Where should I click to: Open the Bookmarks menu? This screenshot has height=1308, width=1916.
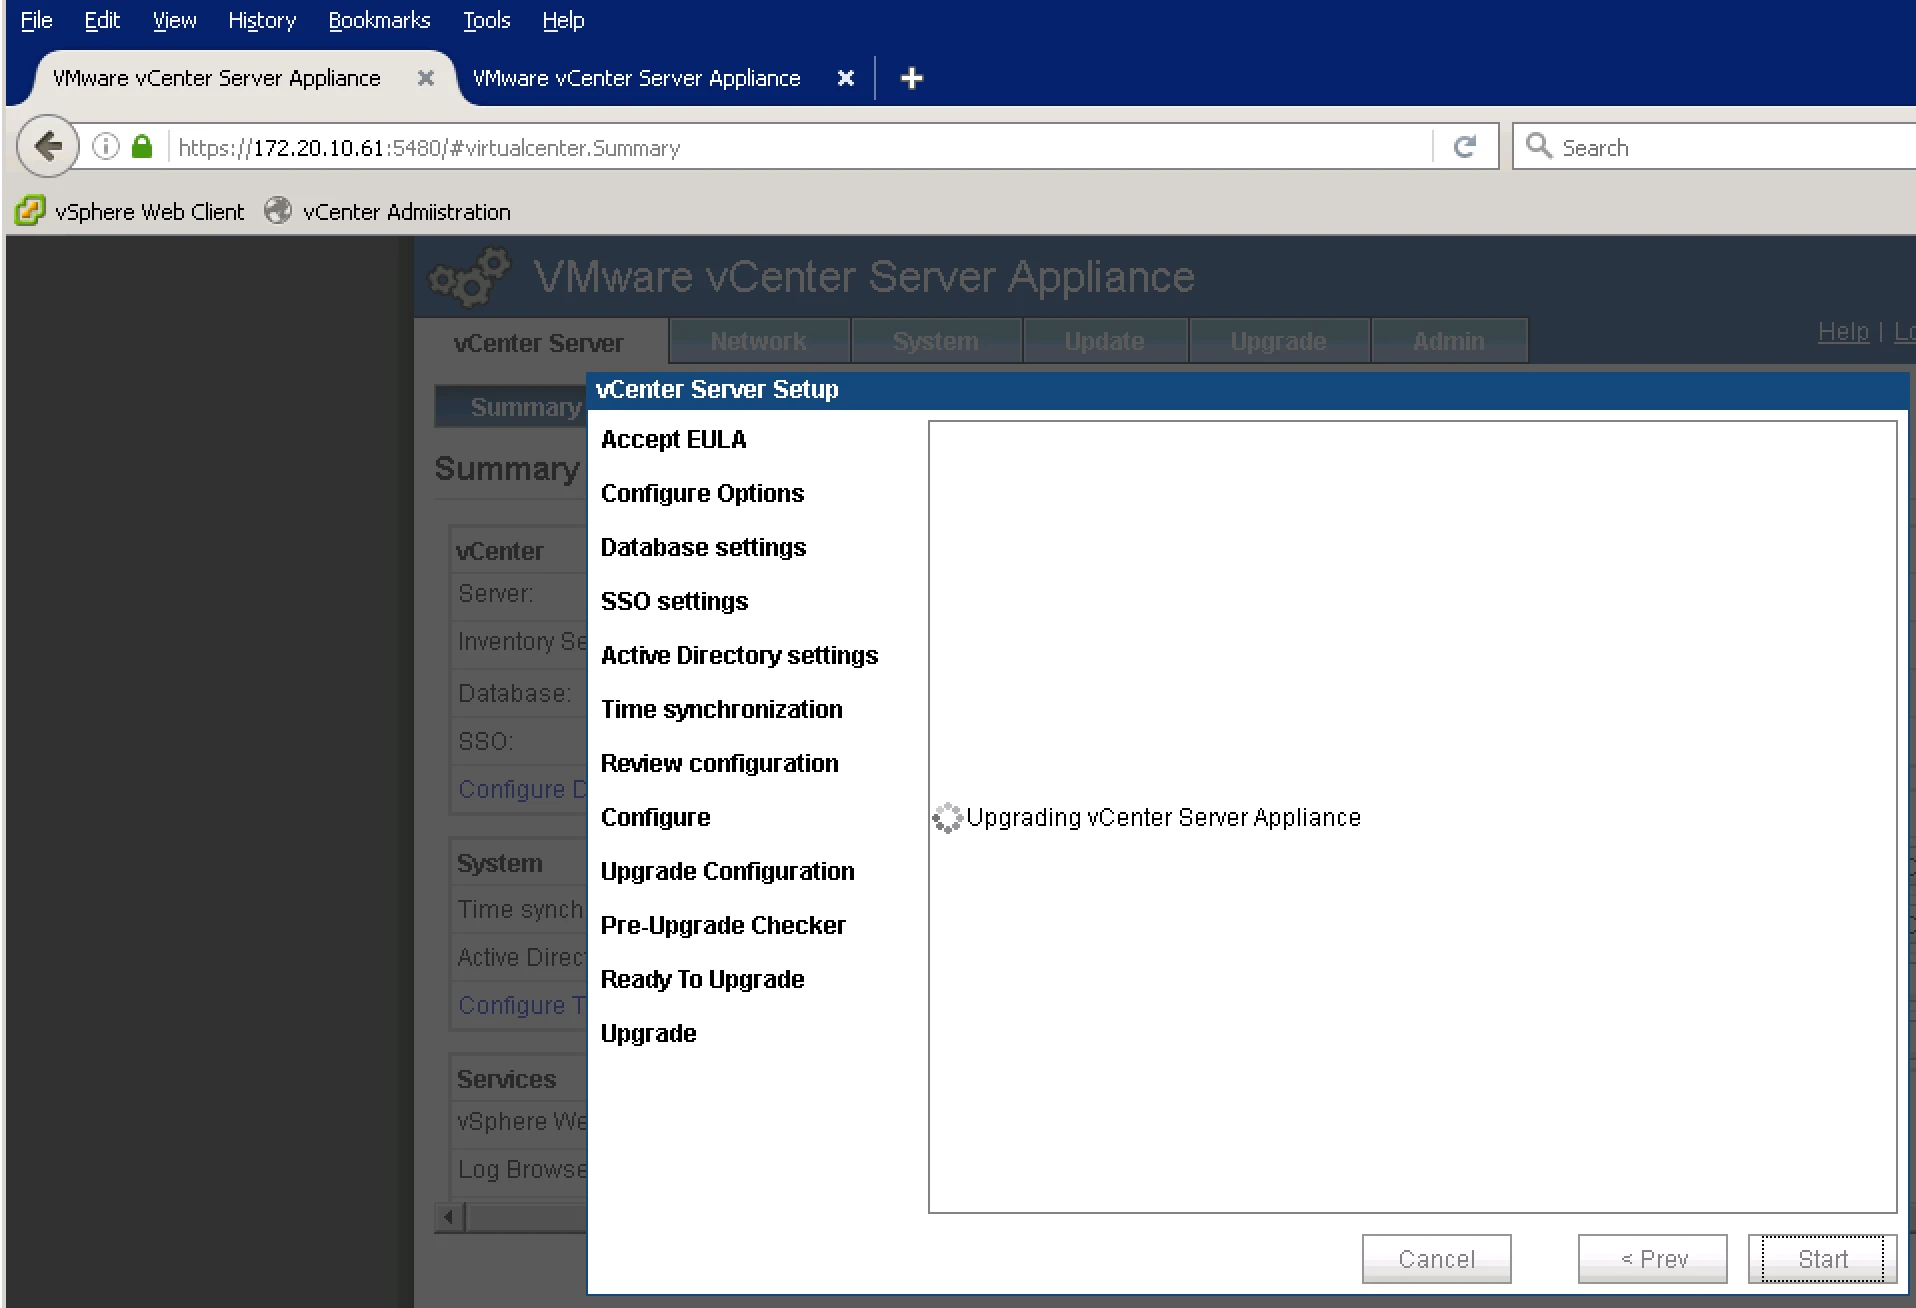tap(379, 20)
